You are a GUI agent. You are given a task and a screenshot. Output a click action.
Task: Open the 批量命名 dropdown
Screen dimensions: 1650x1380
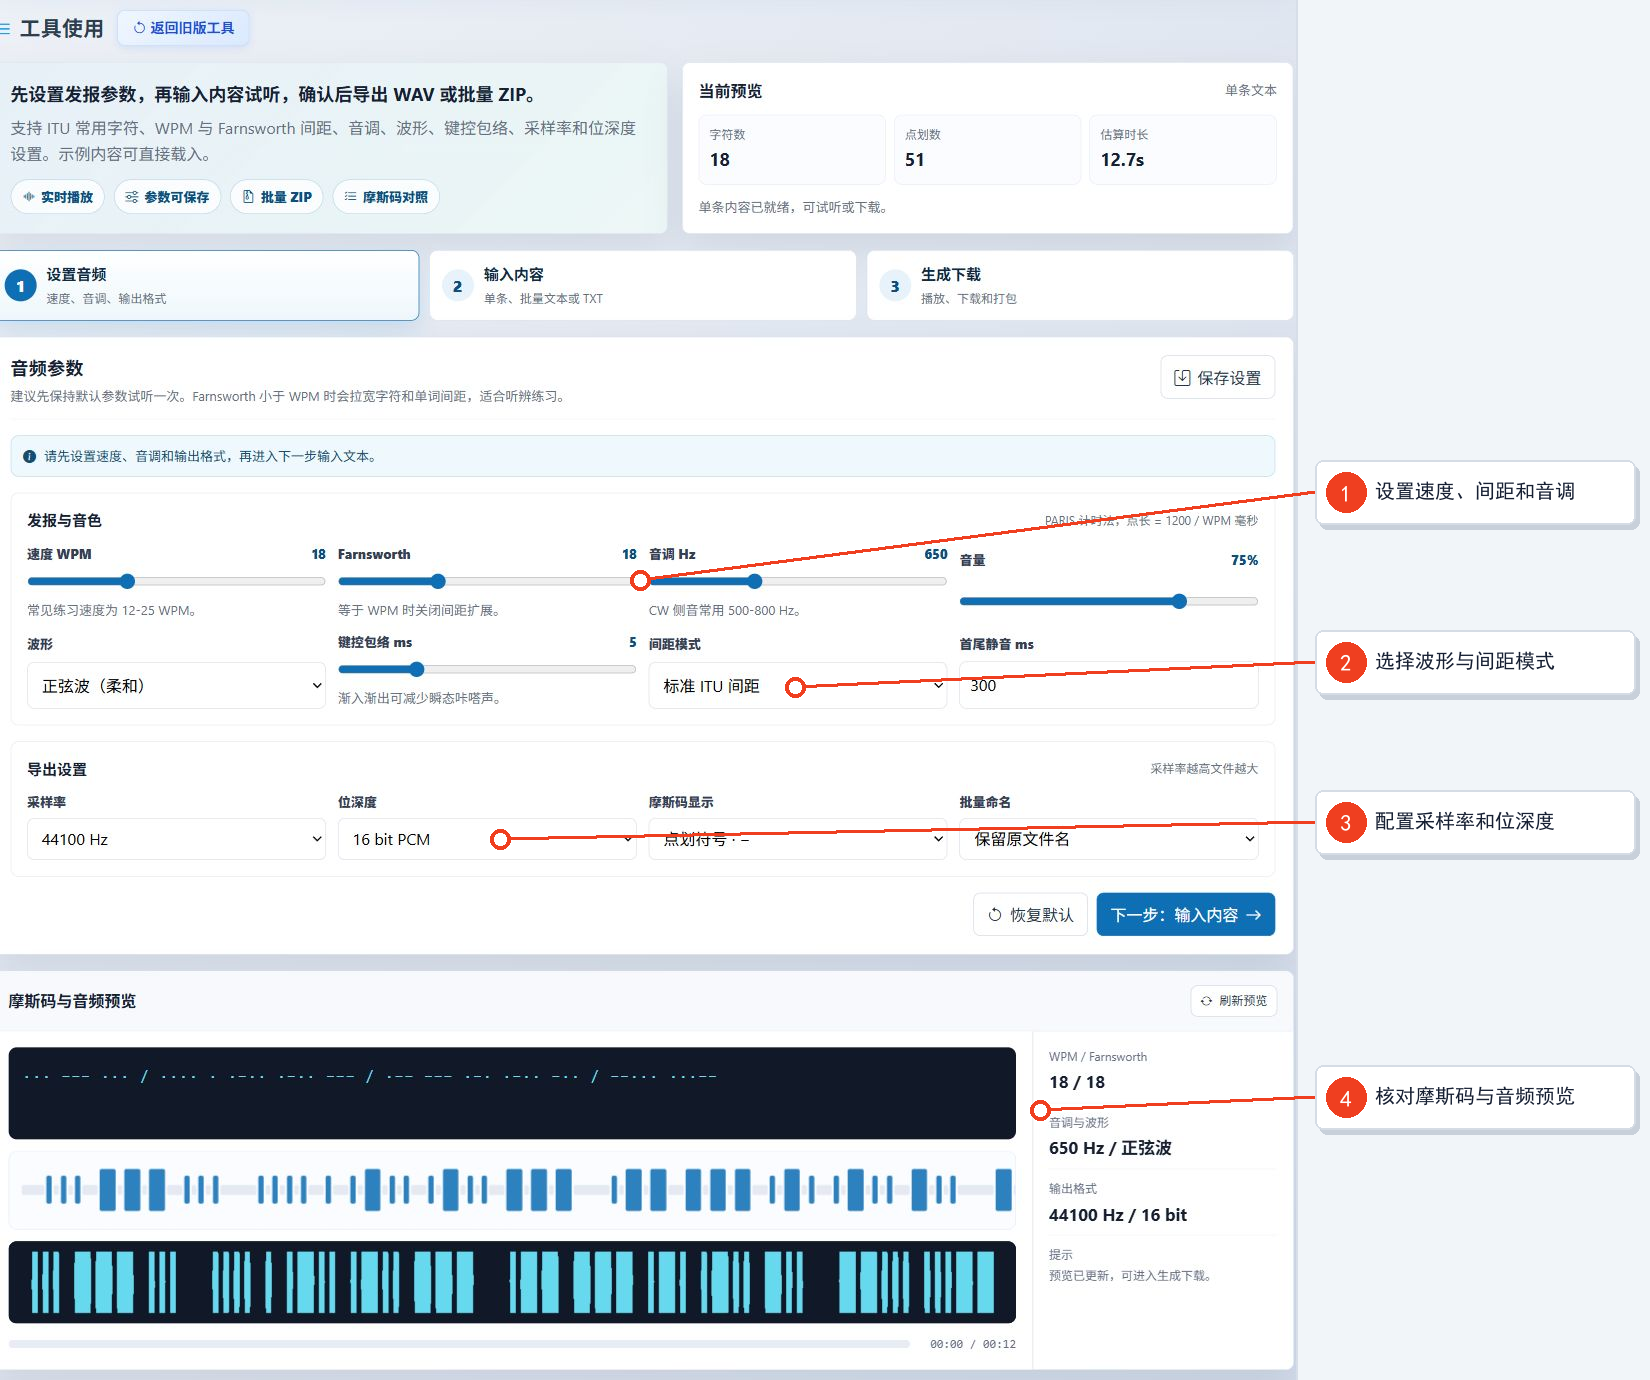tap(1108, 839)
